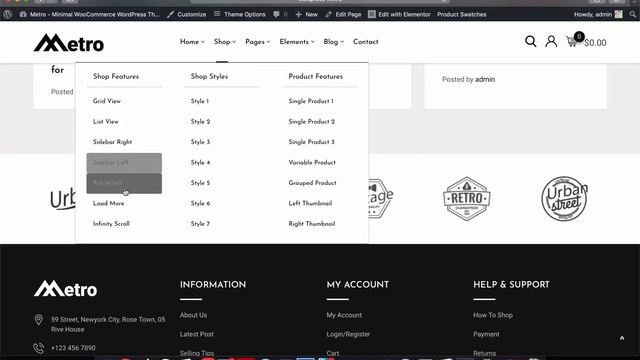640x360 pixels.
Task: Select shop Style 1
Action: (x=200, y=101)
